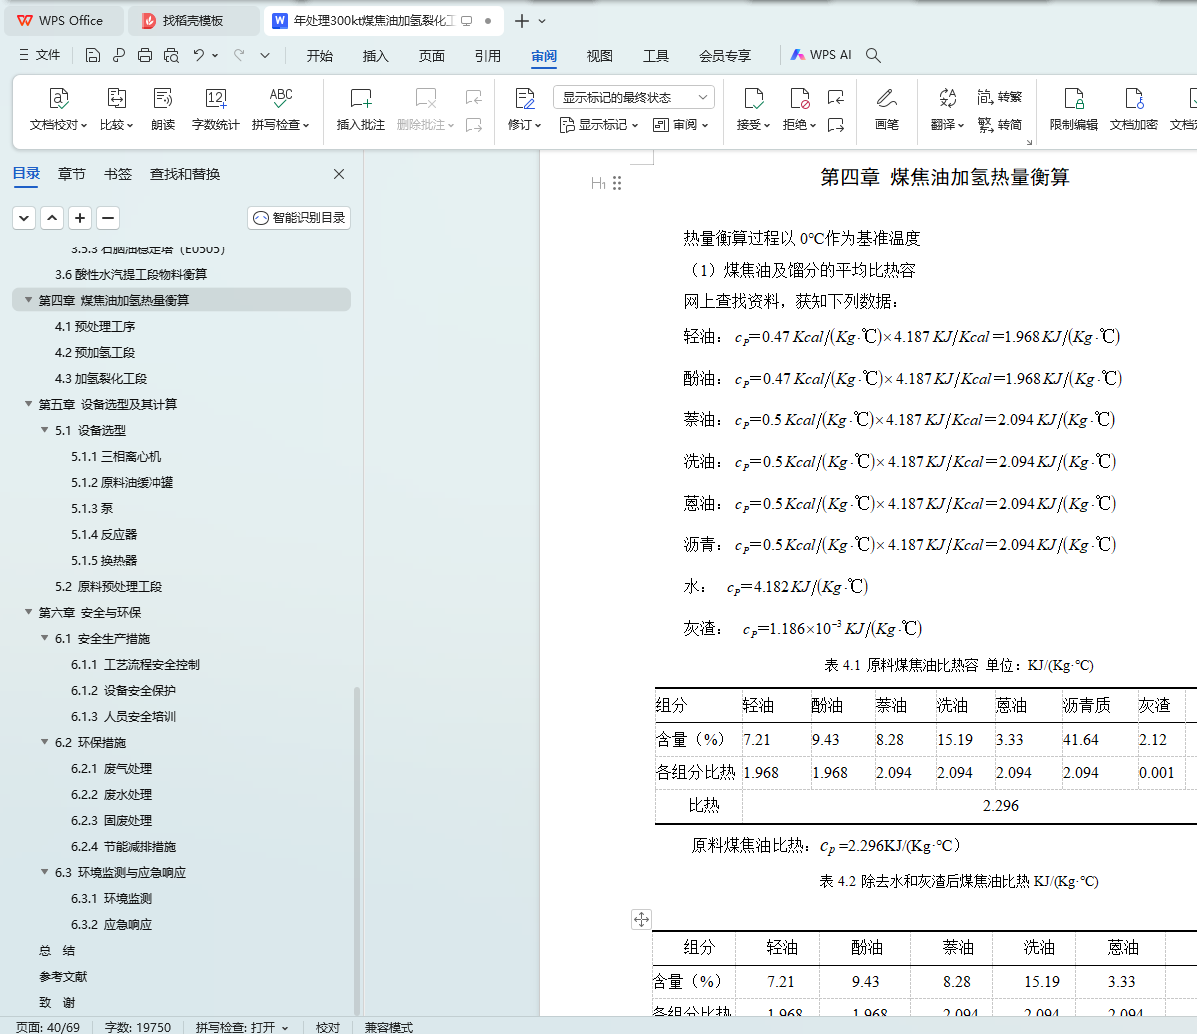This screenshot has width=1197, height=1034.
Task: Click the 接受 accept changes icon
Action: [x=753, y=99]
